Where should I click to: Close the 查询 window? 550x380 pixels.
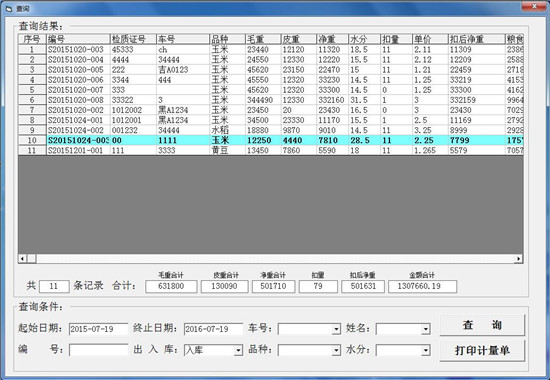tap(534, 6)
